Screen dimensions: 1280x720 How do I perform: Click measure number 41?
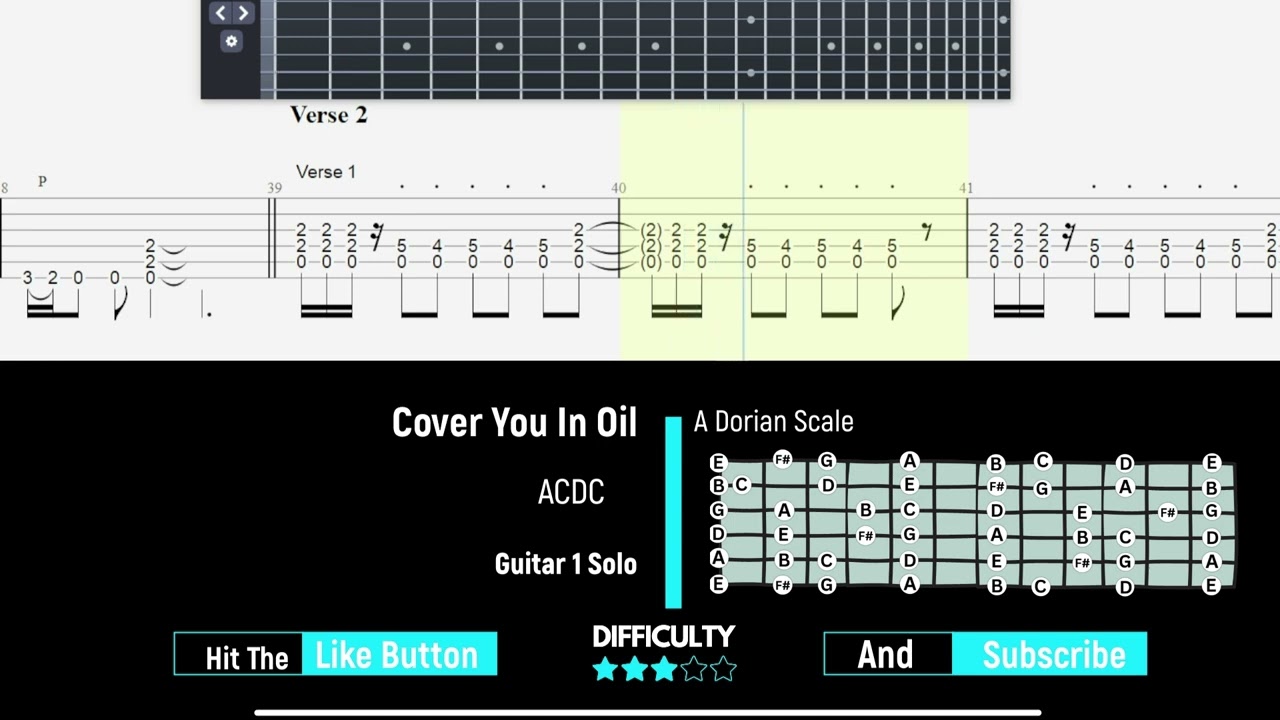966,188
